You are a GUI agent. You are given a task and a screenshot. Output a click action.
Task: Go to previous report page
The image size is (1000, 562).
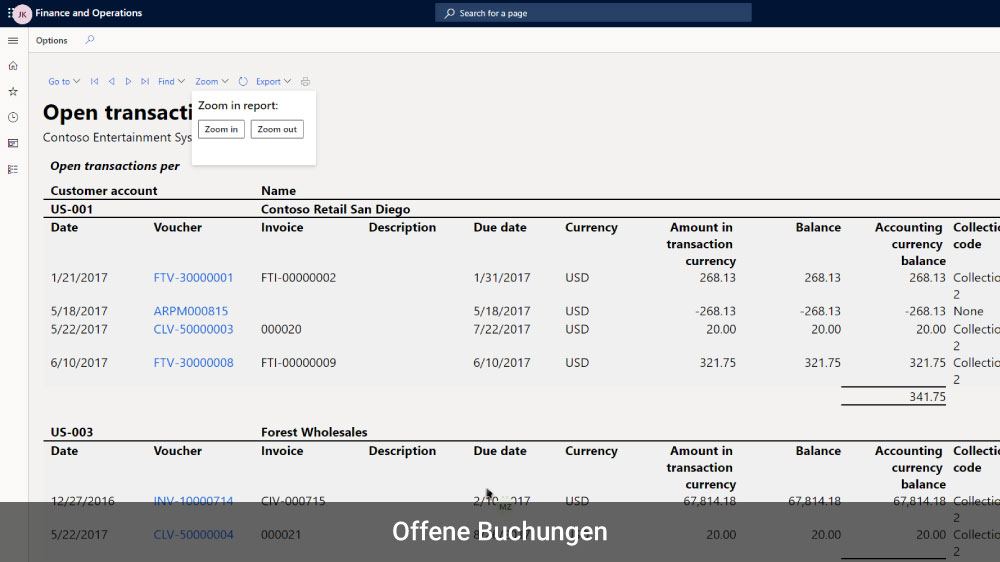(x=112, y=82)
